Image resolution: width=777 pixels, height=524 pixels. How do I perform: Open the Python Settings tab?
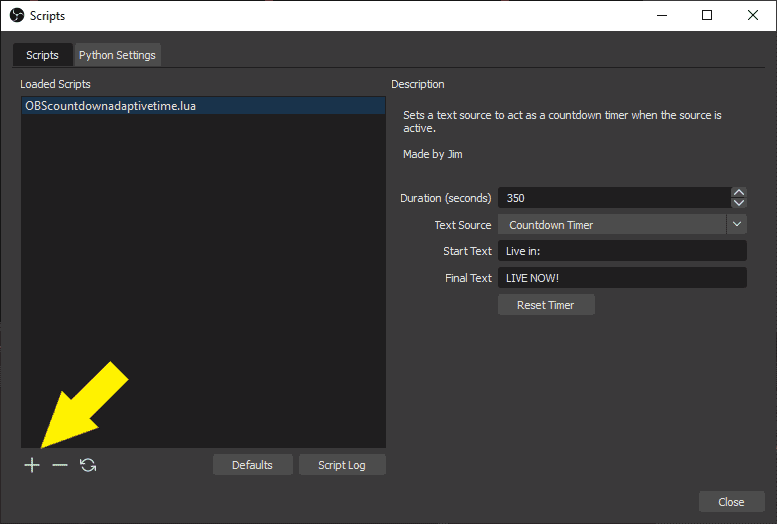117,55
